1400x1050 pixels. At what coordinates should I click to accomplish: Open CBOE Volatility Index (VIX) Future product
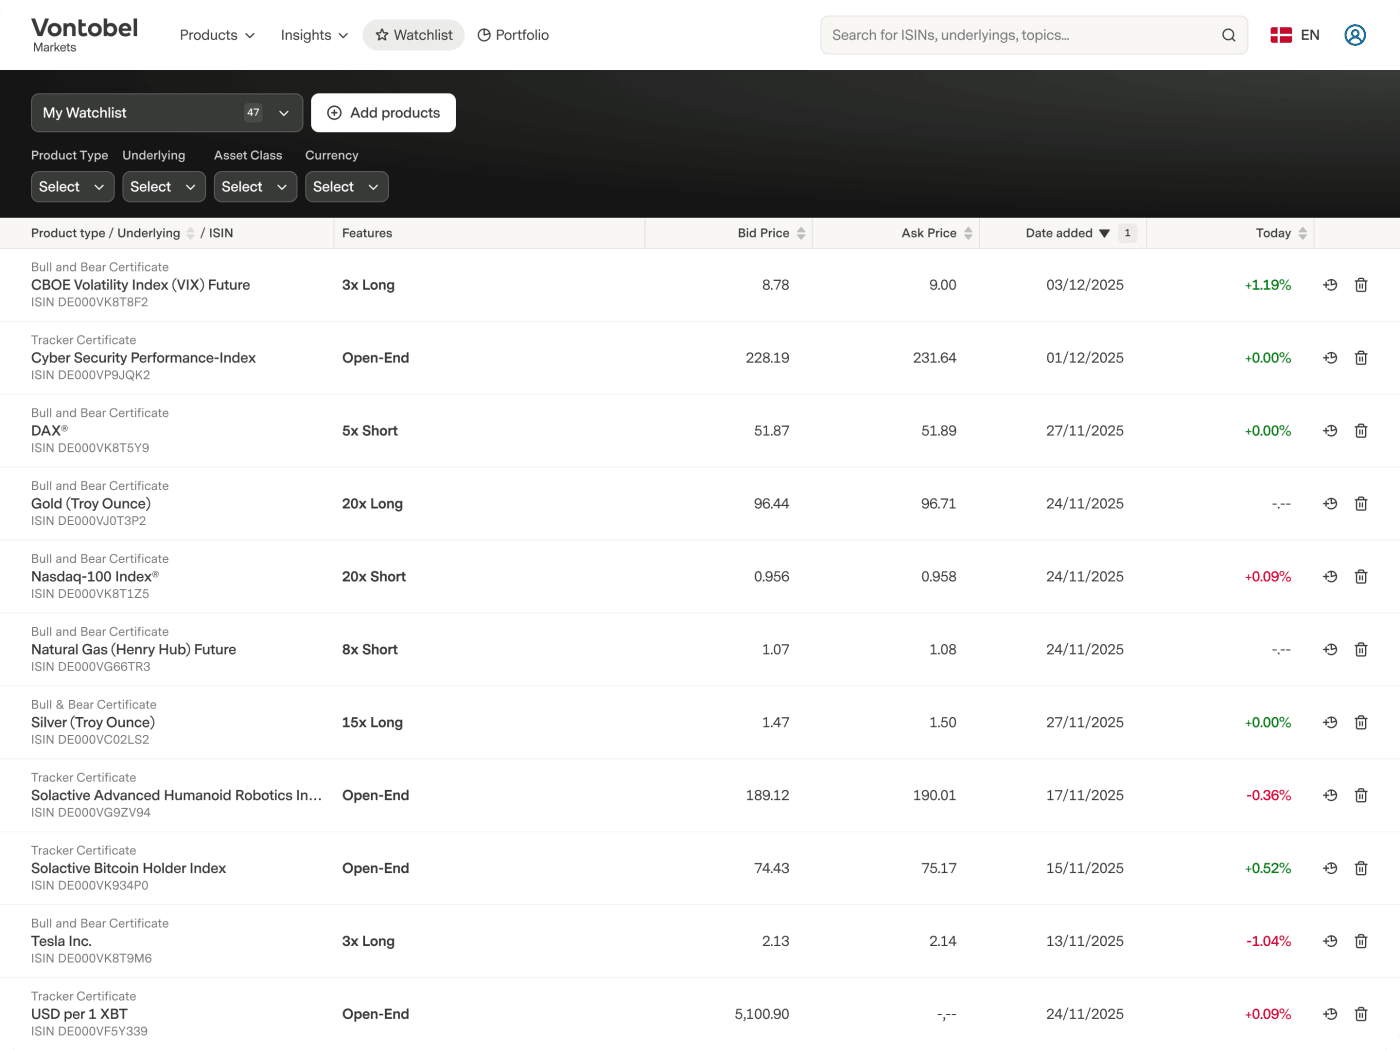[x=140, y=285]
